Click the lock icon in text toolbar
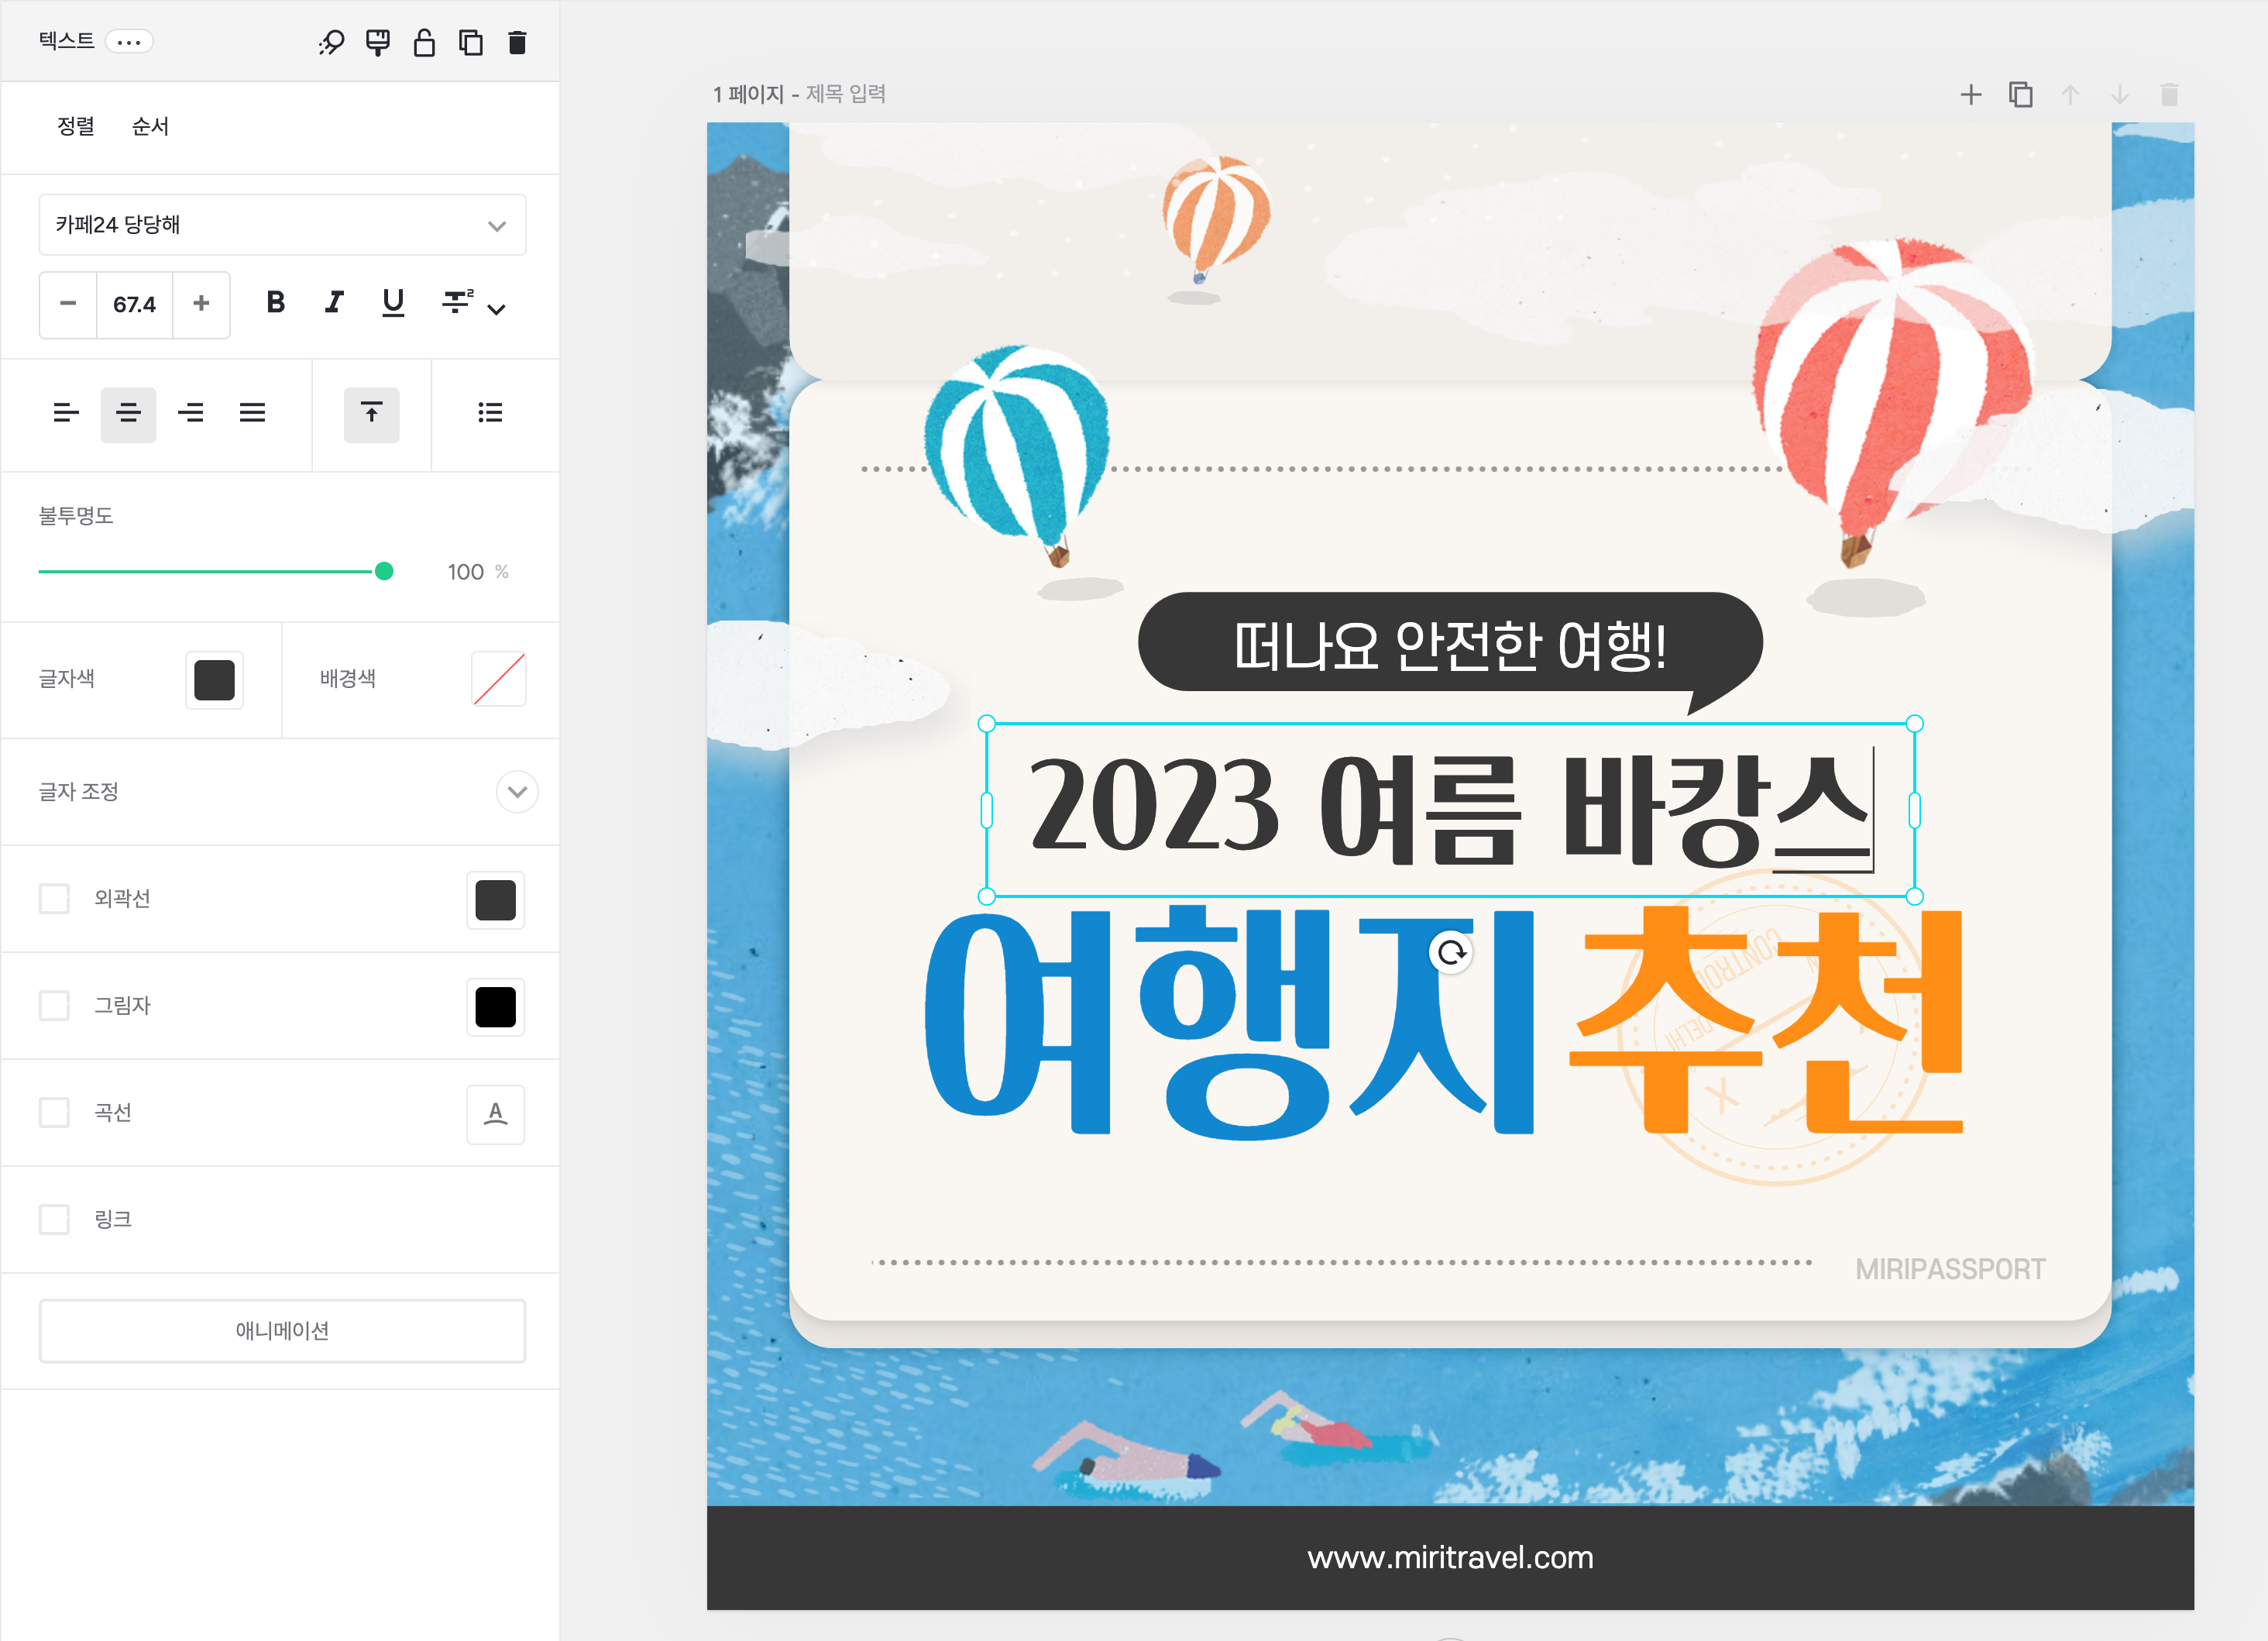Image resolution: width=2268 pixels, height=1641 pixels. [424, 42]
